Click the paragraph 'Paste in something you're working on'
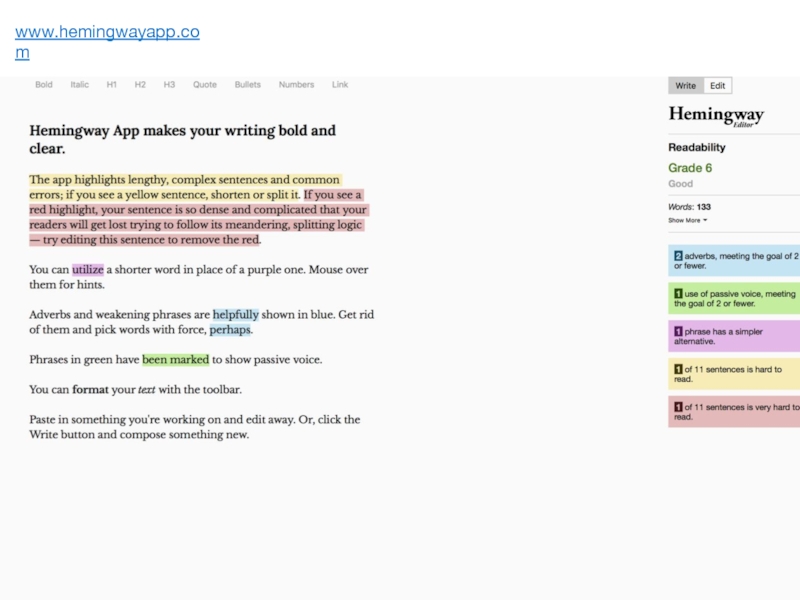This screenshot has width=800, height=600. [195, 427]
